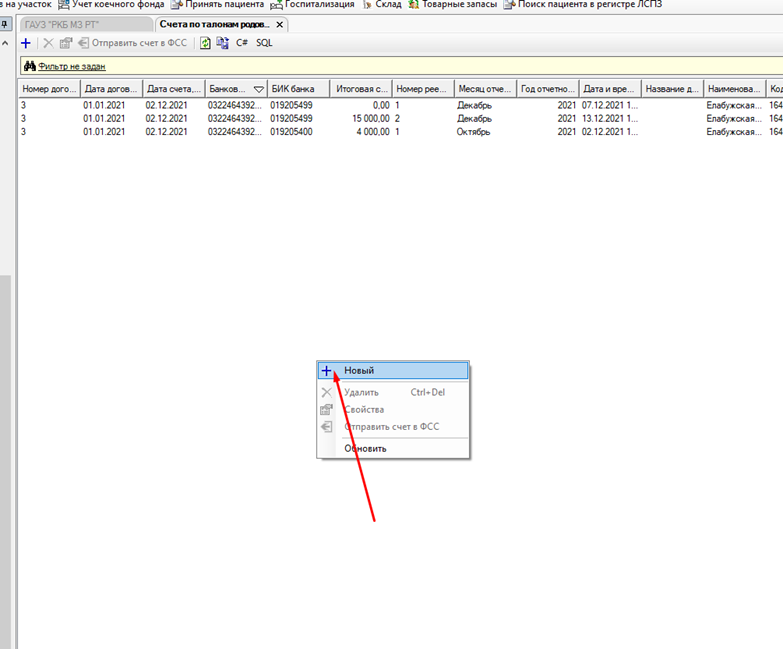Select Отправить счет в ФСС in the context menu
783x649 pixels.
click(x=393, y=427)
